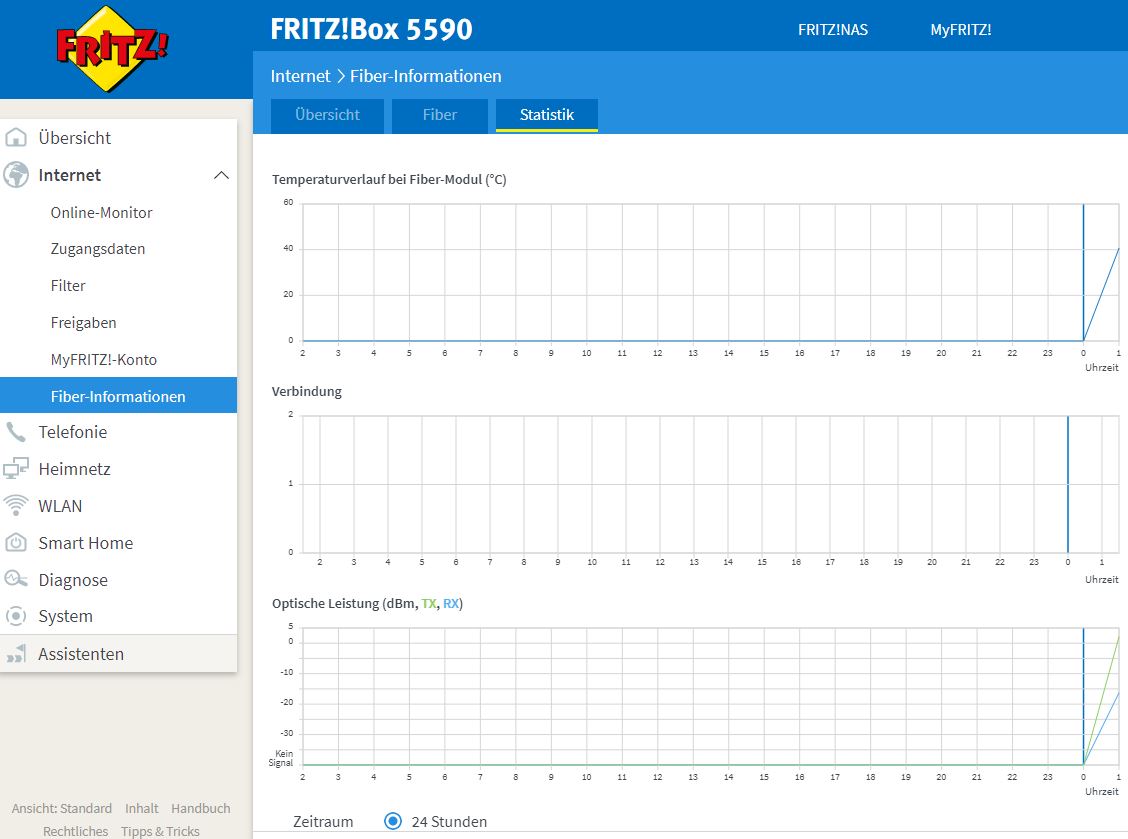Select the Statistik tab
This screenshot has height=839, width=1128.
click(x=547, y=115)
